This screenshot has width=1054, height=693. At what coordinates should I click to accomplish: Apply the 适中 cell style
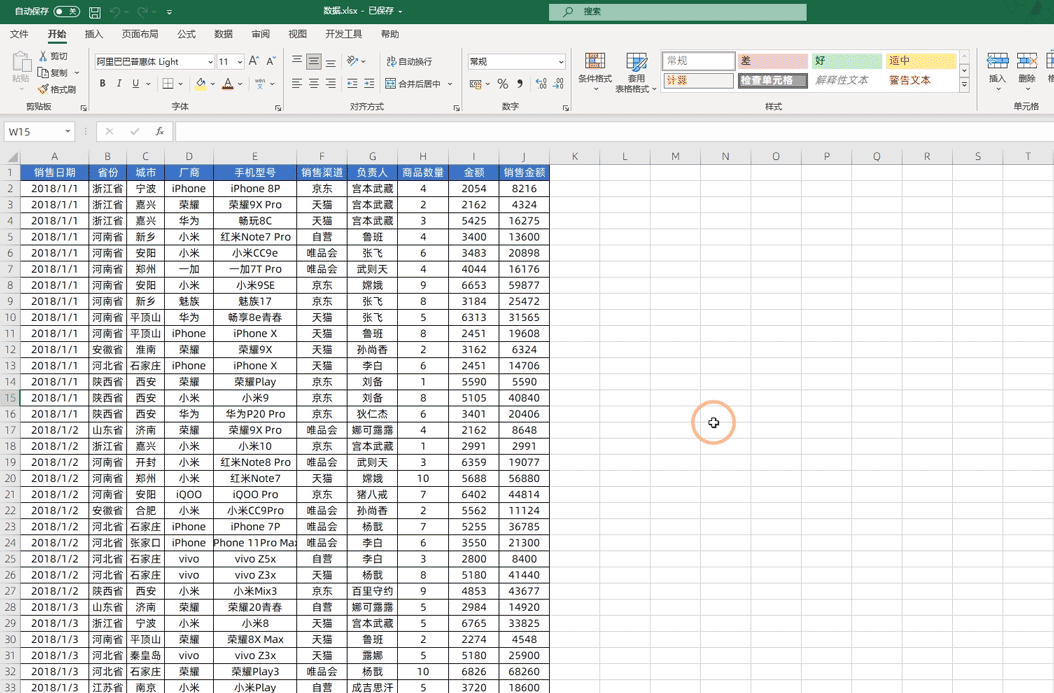click(x=920, y=60)
